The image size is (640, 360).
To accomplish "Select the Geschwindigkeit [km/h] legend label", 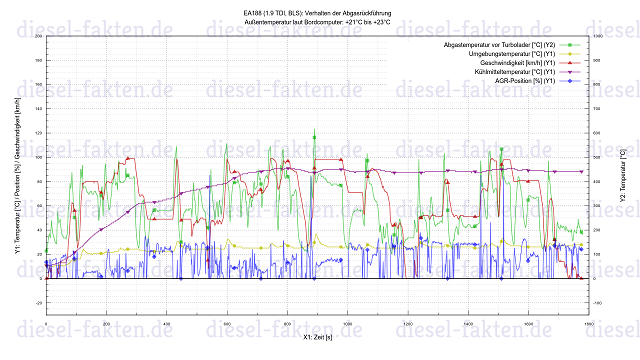I will pos(518,63).
